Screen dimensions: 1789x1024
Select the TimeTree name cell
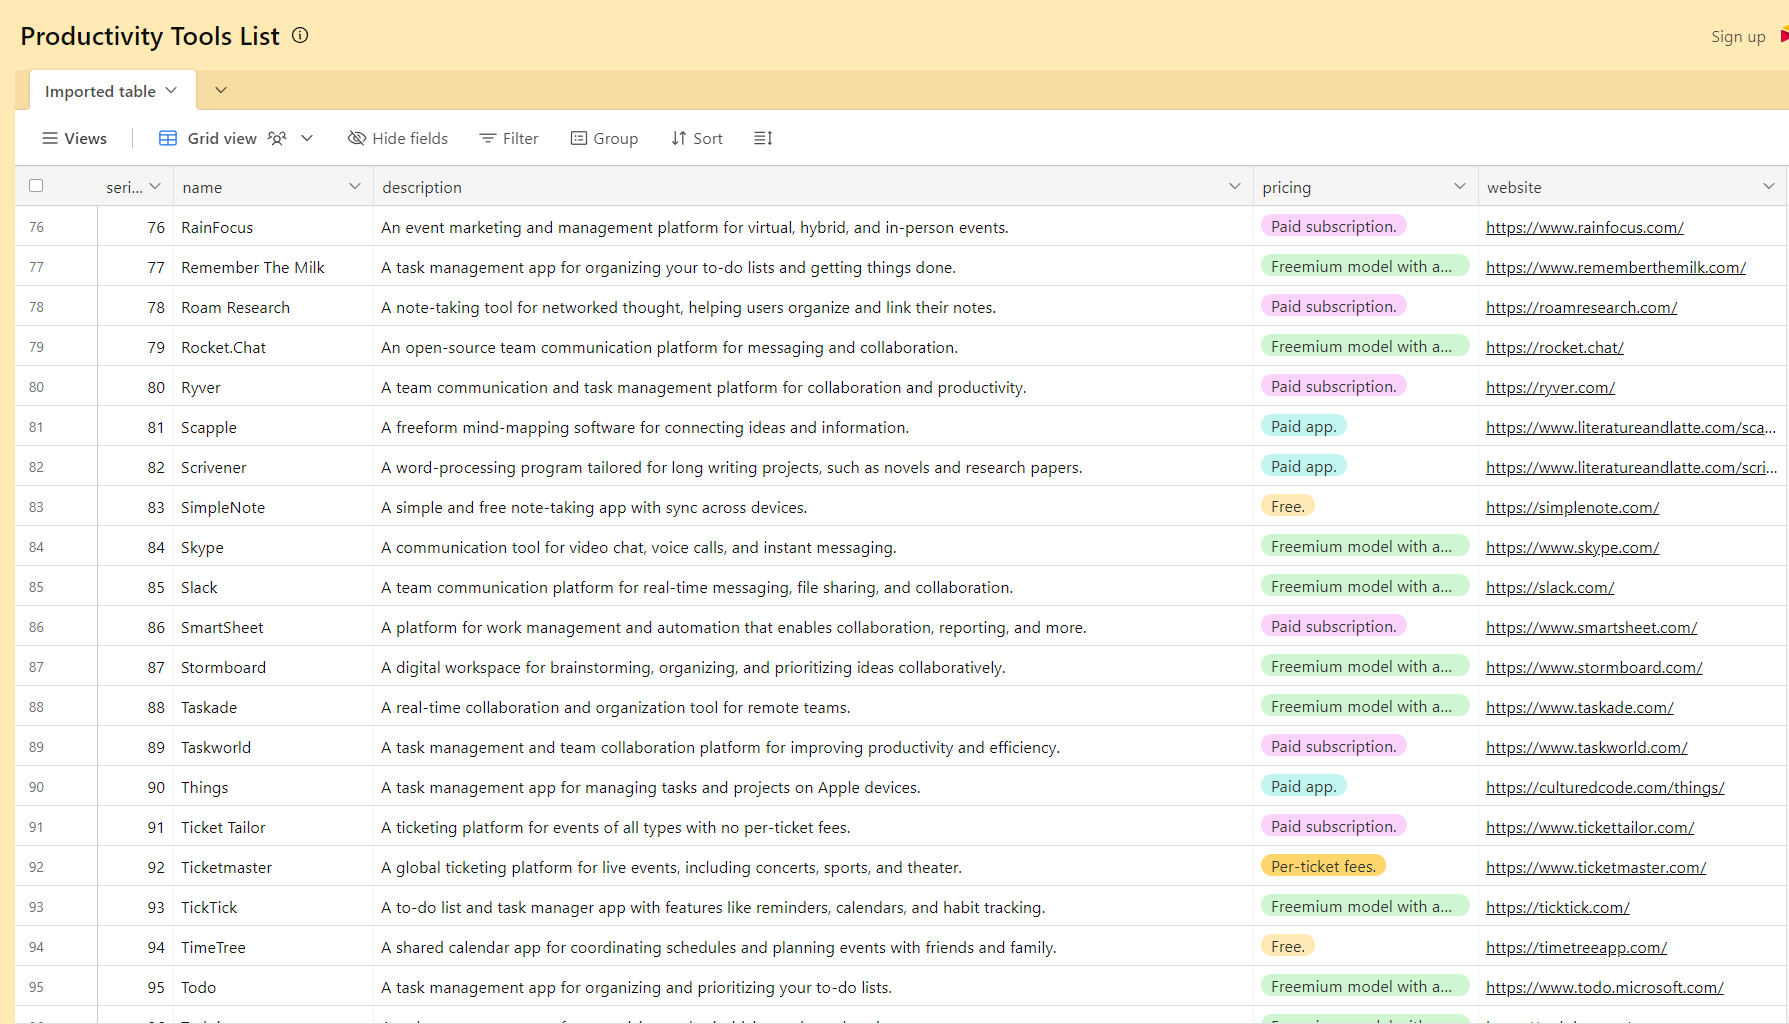(273, 947)
